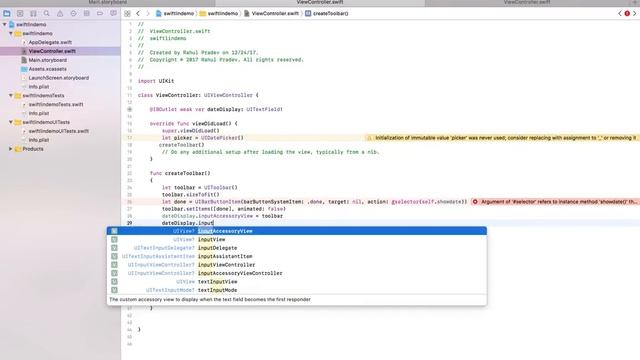The width and height of the screenshot is (640, 360).
Task: Click the 'toolbar.sizeToFit()' code line
Action: tap(191, 195)
